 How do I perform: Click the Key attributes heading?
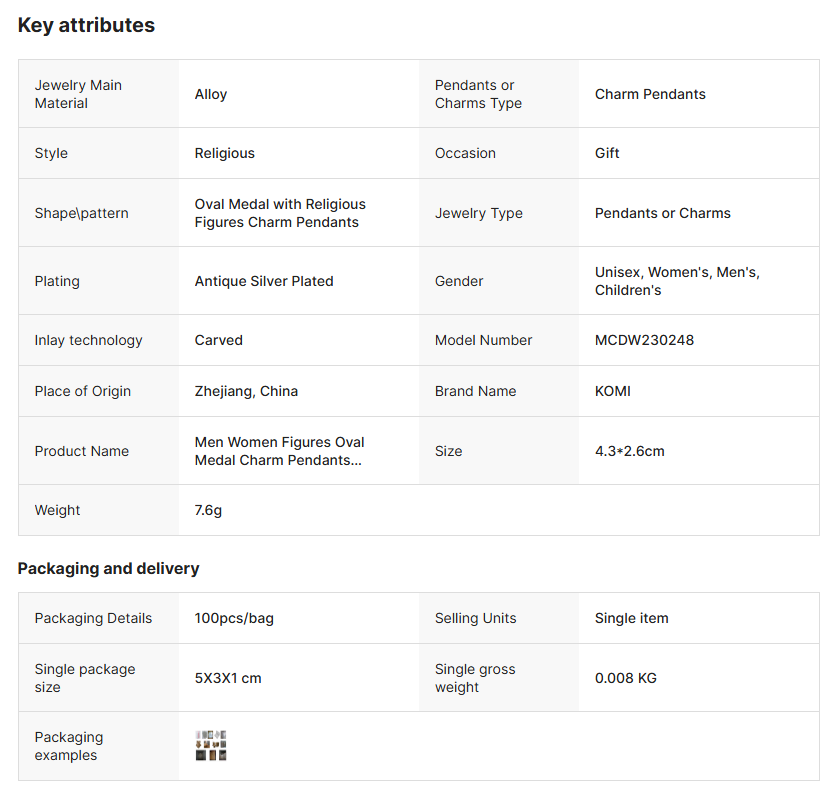(x=86, y=25)
